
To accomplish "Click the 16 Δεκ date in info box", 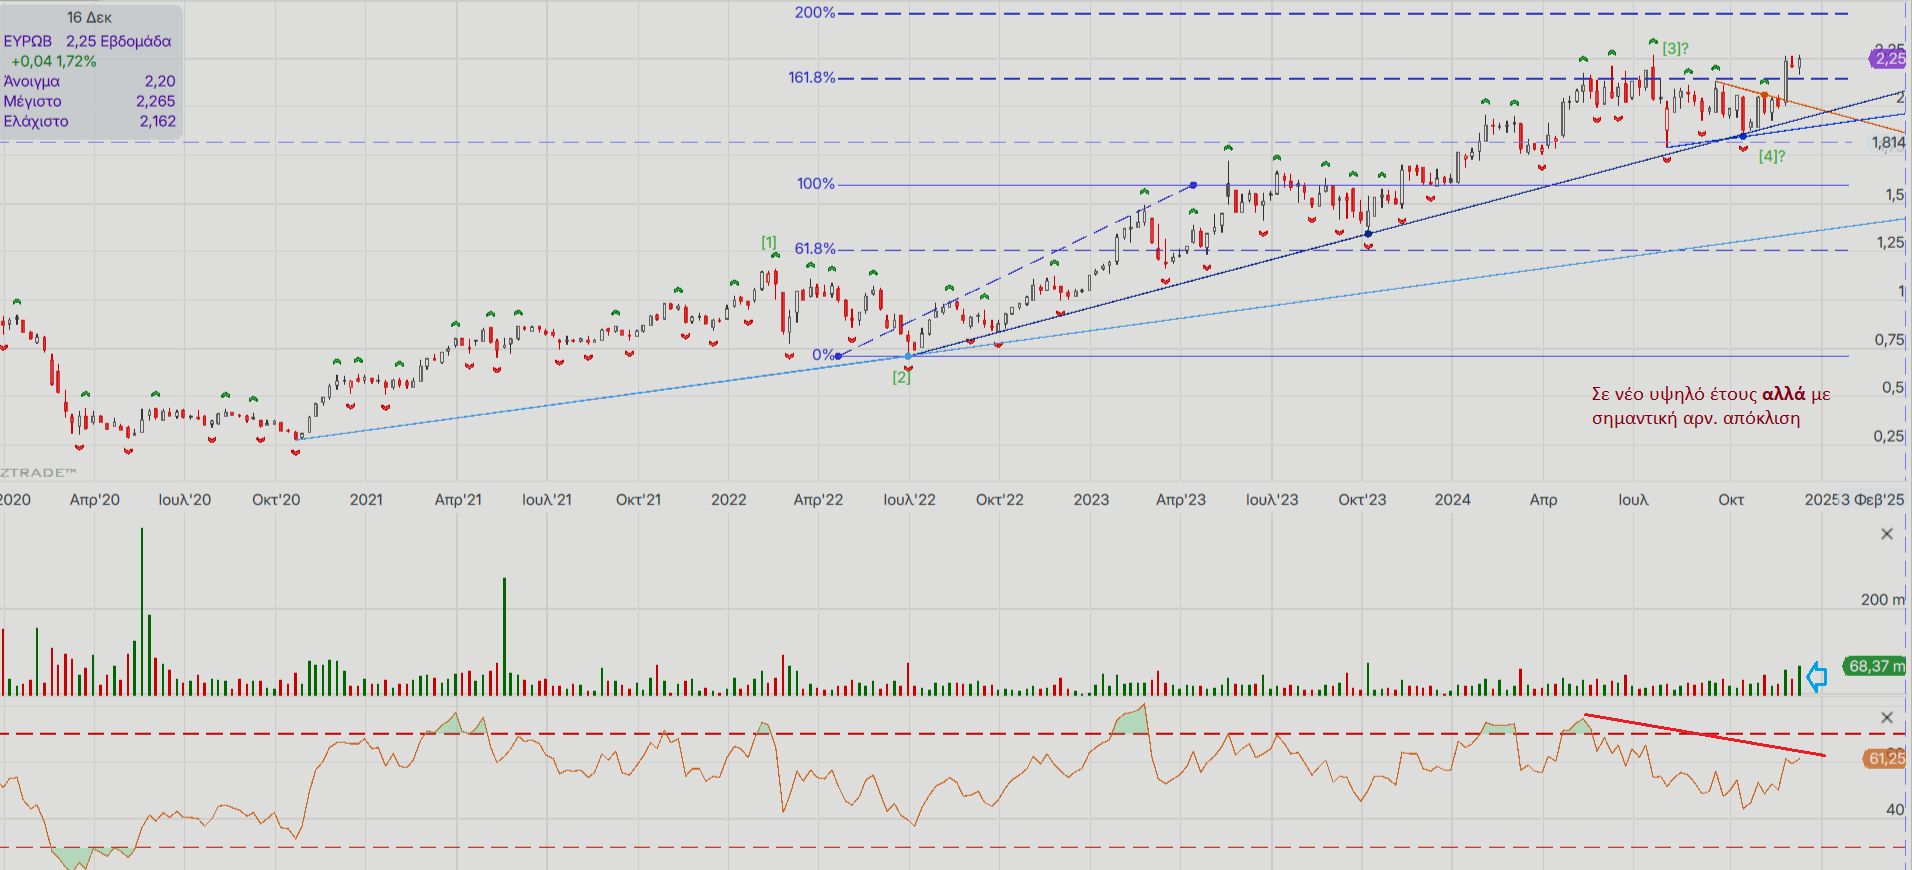I will 89,17.
